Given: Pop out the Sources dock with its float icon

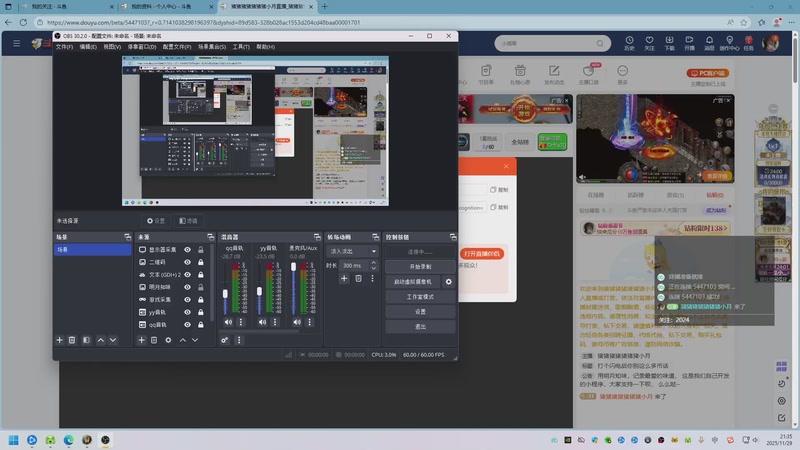Looking at the screenshot, I should pos(210,237).
